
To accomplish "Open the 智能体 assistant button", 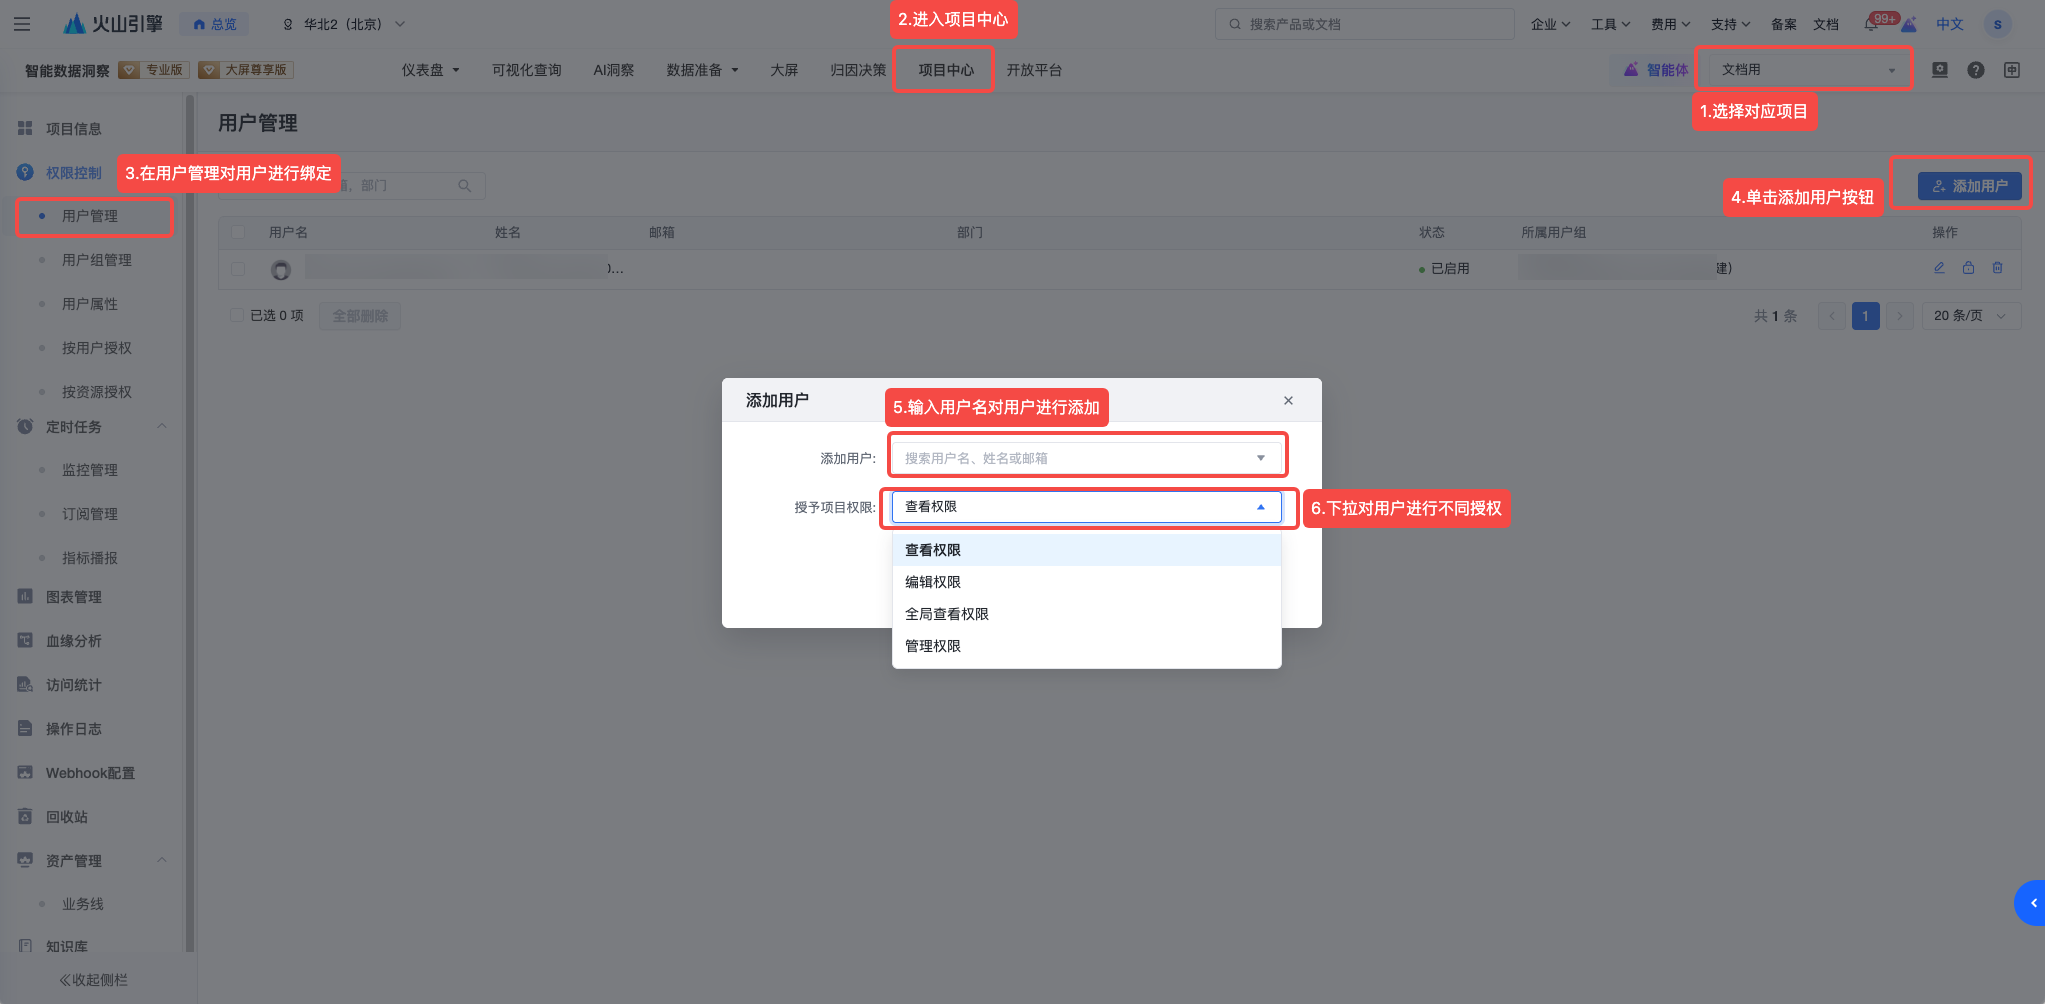I will [1655, 70].
